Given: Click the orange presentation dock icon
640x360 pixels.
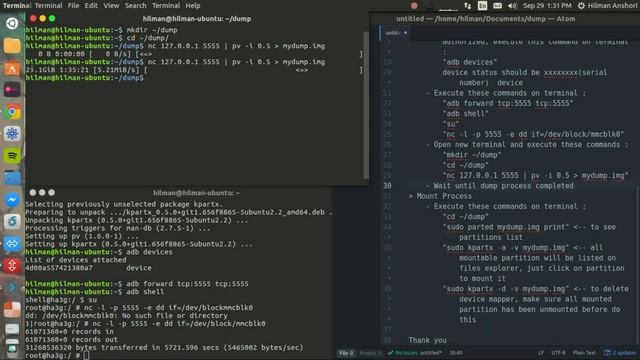Looking at the screenshot, I should 12,309.
